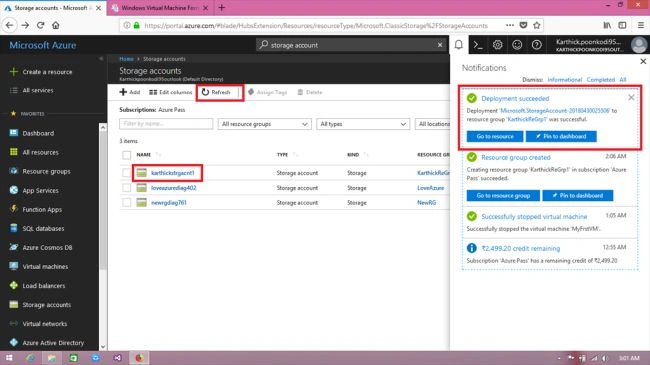Click Go to resource group button

tap(503, 195)
